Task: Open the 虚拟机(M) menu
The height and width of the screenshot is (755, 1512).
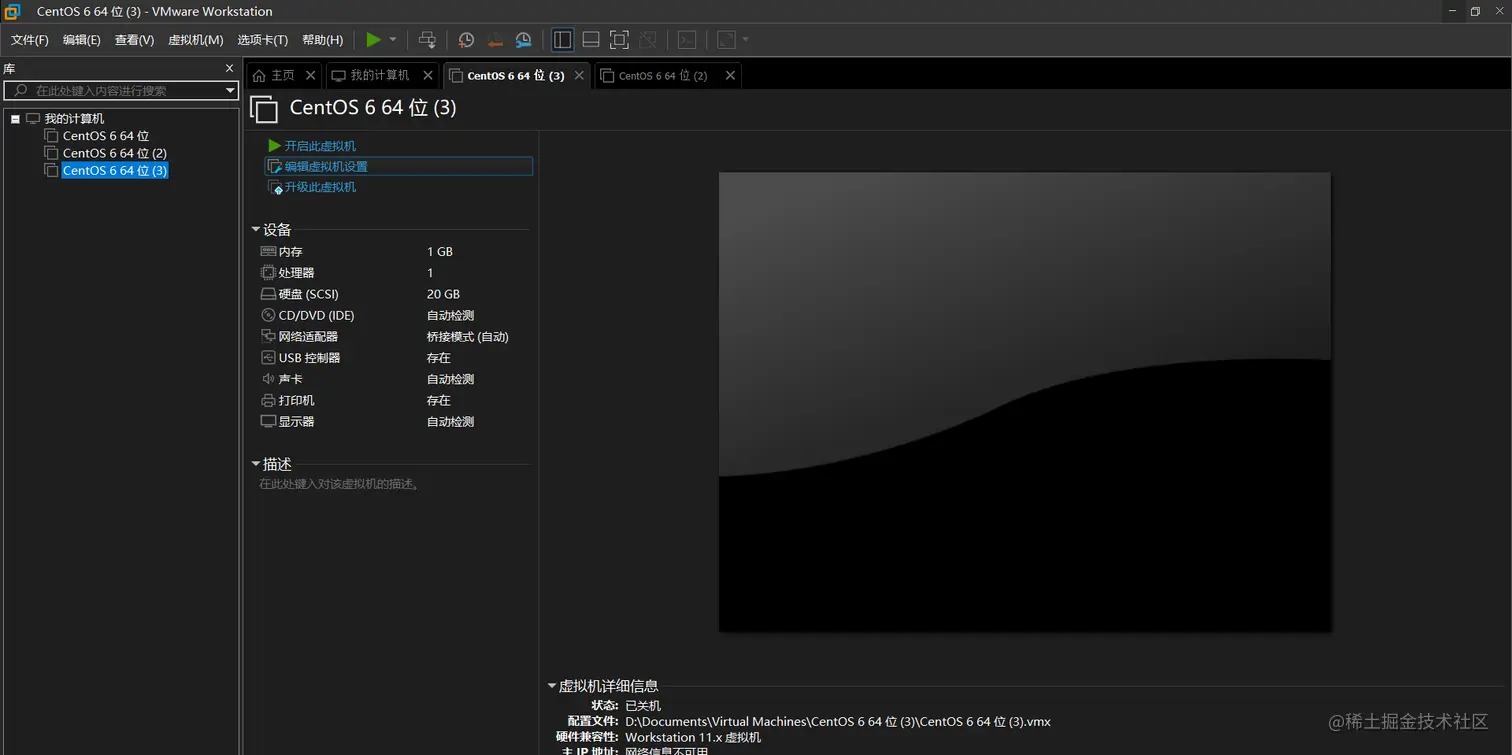Action: click(195, 40)
